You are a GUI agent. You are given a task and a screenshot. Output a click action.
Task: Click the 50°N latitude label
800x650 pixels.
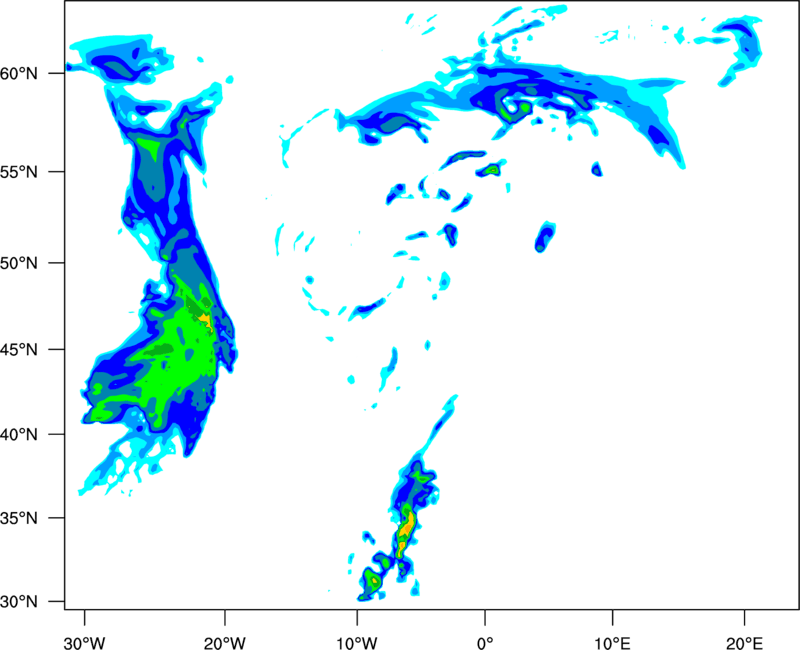click(19, 263)
